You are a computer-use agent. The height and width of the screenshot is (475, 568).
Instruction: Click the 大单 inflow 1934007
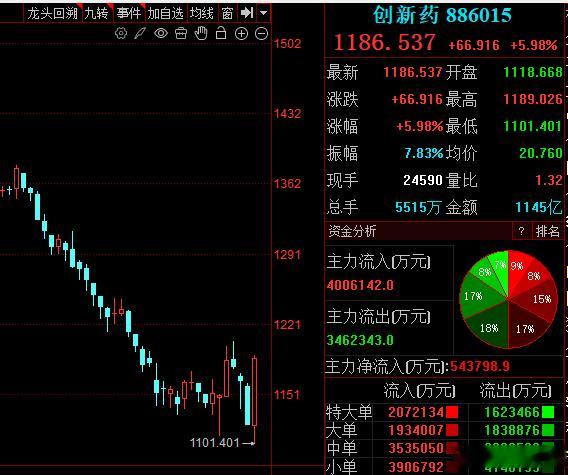pos(416,430)
